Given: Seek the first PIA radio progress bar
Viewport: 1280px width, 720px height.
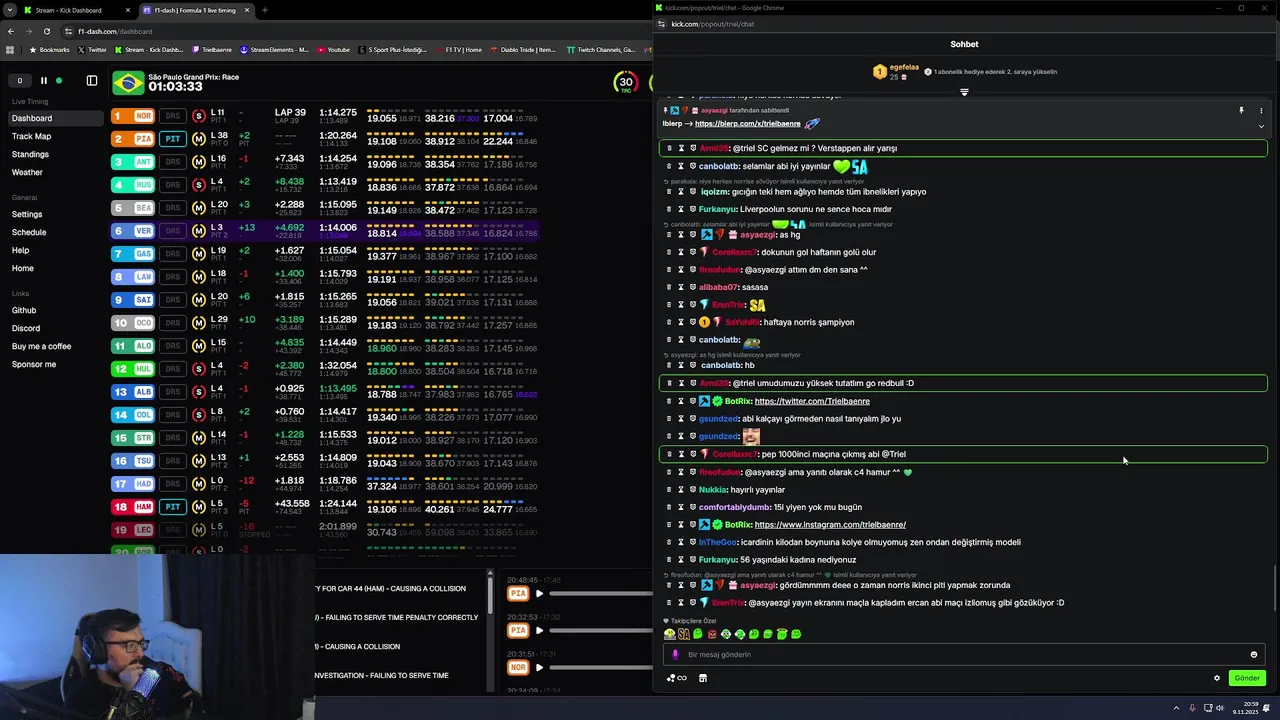Looking at the screenshot, I should [x=600, y=594].
